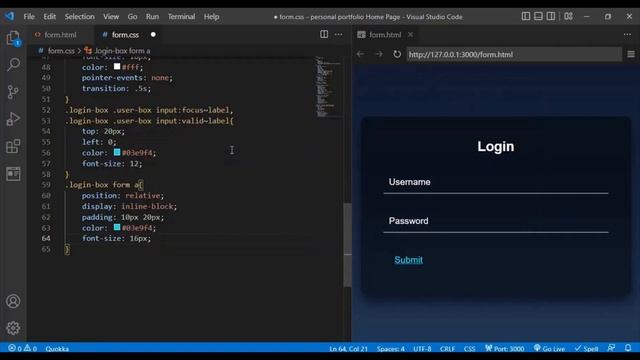Click the Submit link in preview
Viewport: 640px width, 360px height.
tap(408, 260)
